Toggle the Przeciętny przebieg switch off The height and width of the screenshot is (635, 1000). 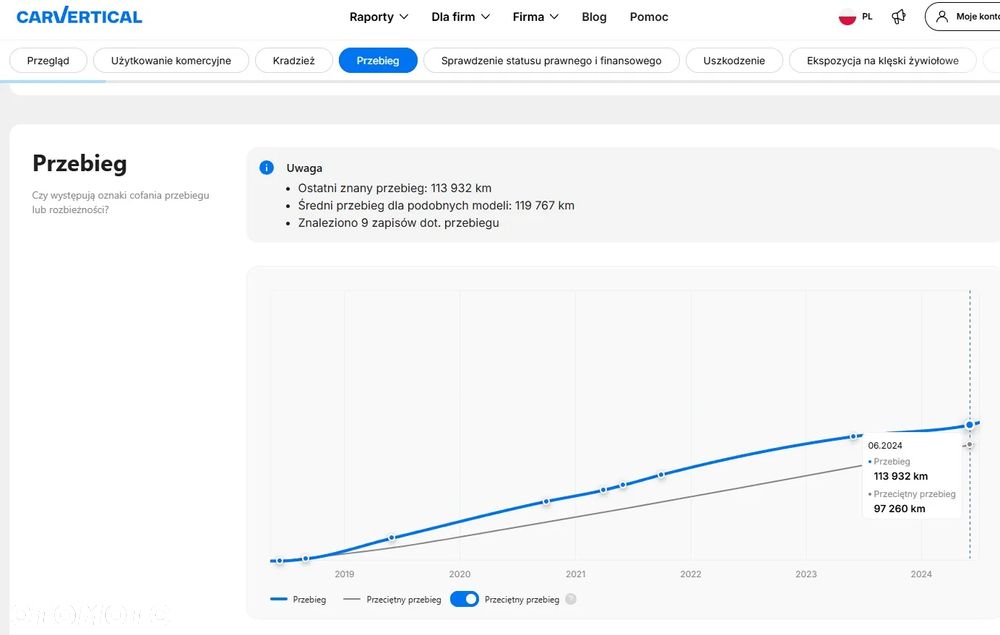[x=464, y=599]
